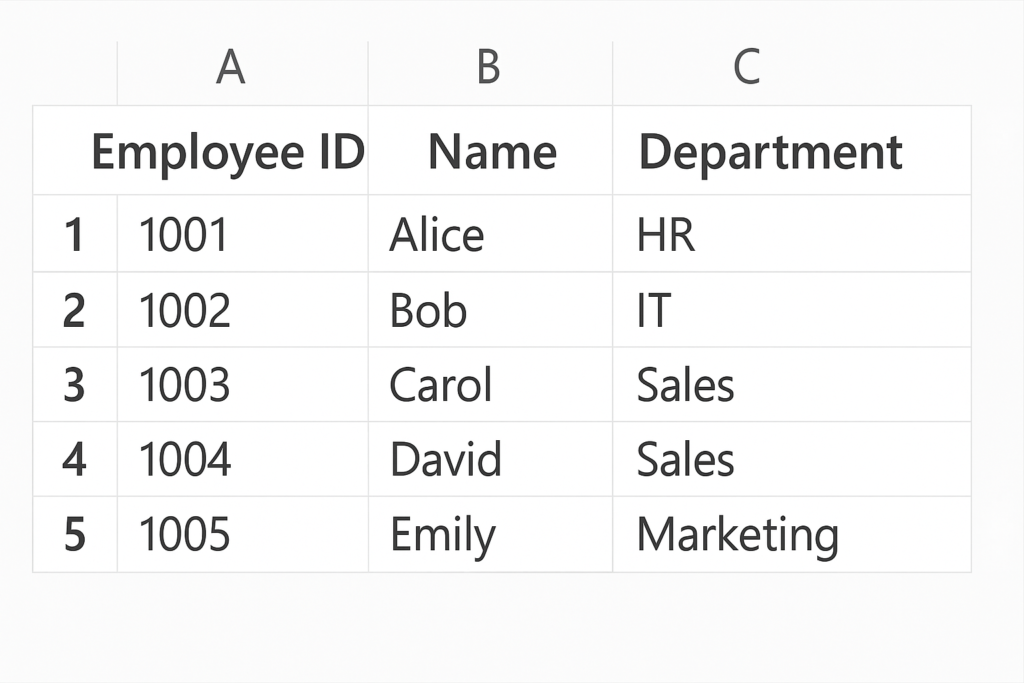The width and height of the screenshot is (1024, 683).
Task: Click the Bob name cell
Action: 428,310
